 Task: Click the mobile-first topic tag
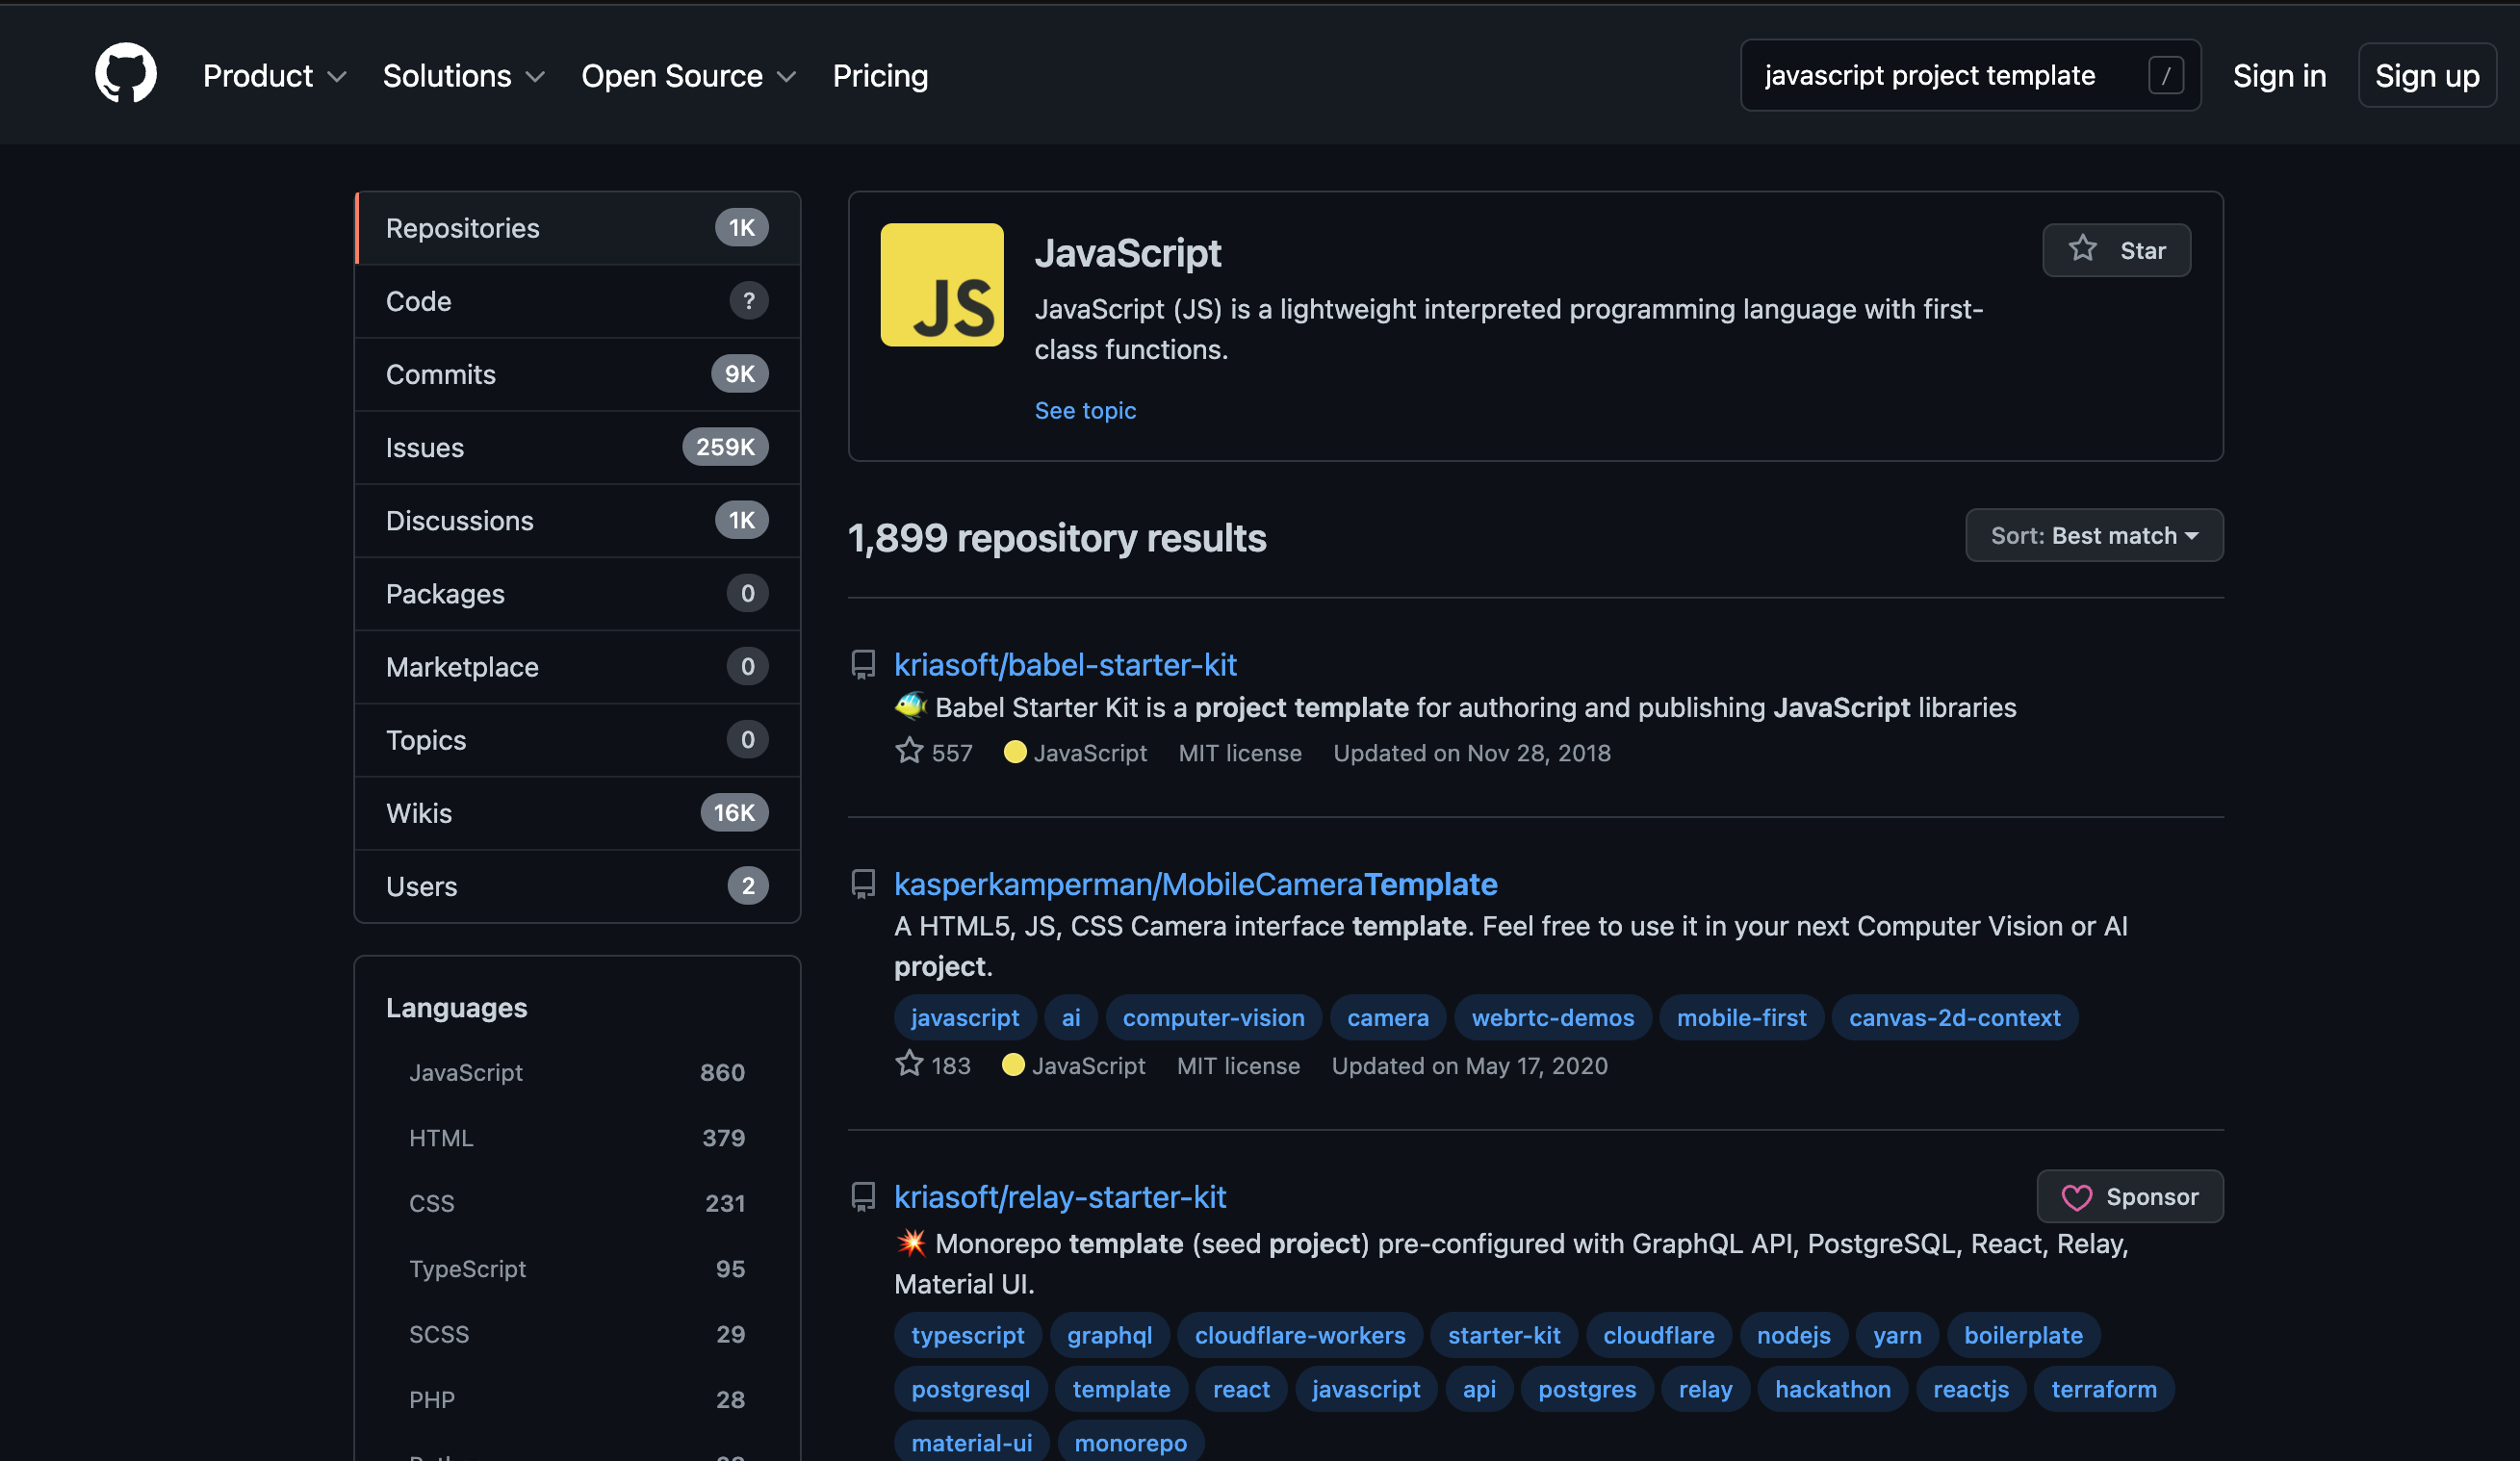1741,1018
